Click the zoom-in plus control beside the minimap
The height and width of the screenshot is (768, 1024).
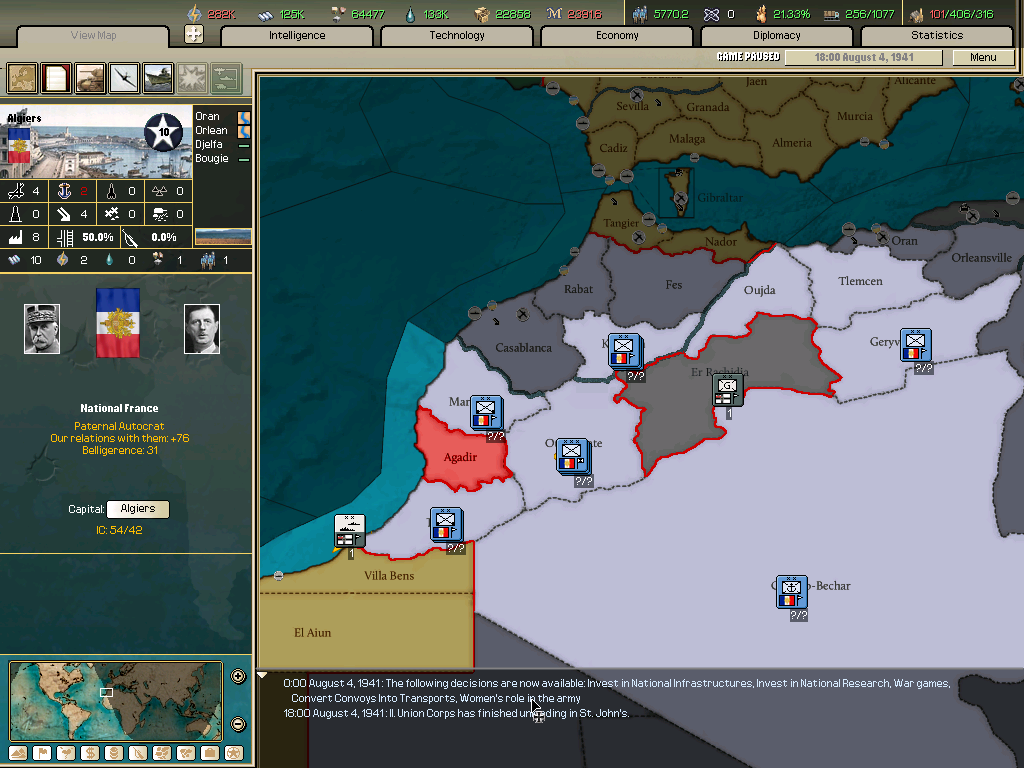pyautogui.click(x=237, y=676)
